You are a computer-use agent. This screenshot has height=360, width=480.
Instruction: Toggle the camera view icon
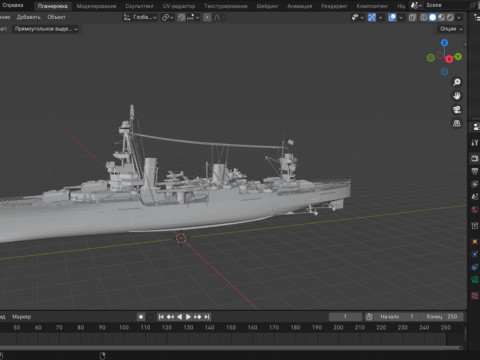457,110
